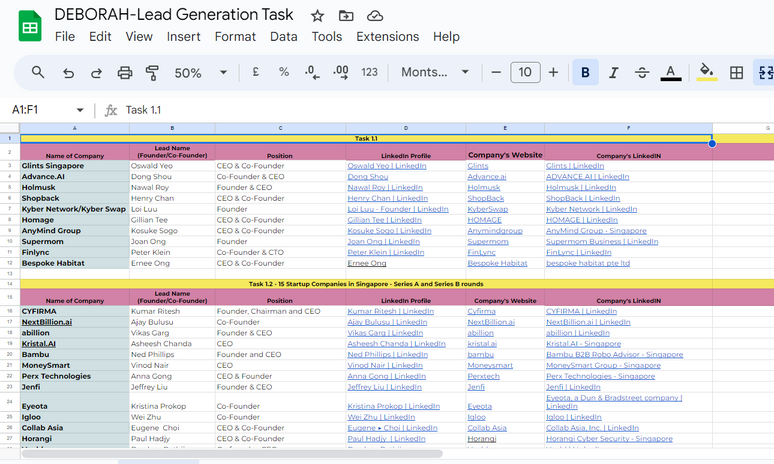Open the search menus magnifier
Image resolution: width=774 pixels, height=464 pixels.
[38, 73]
